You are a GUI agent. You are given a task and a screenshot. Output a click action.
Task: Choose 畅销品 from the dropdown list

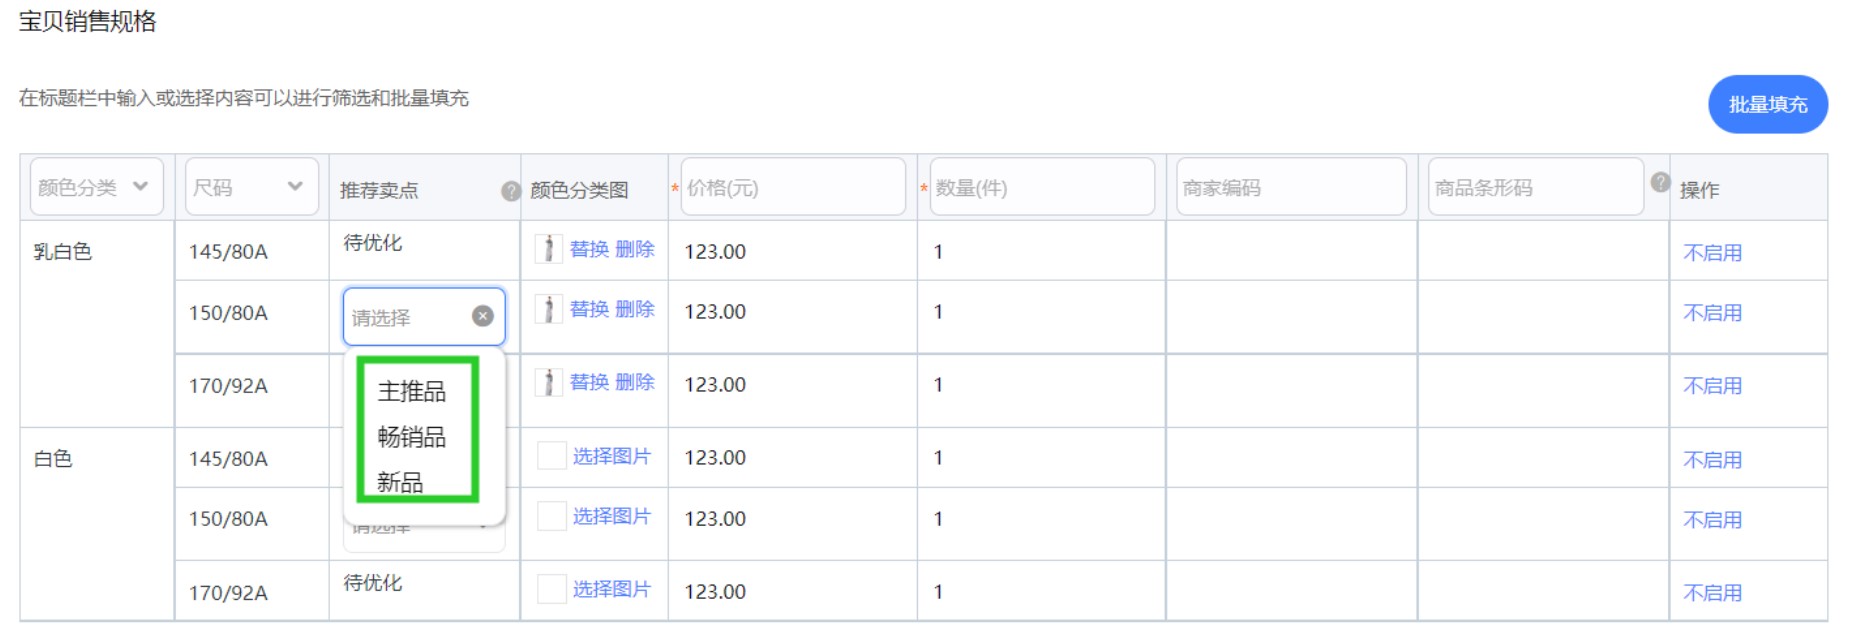coord(412,437)
